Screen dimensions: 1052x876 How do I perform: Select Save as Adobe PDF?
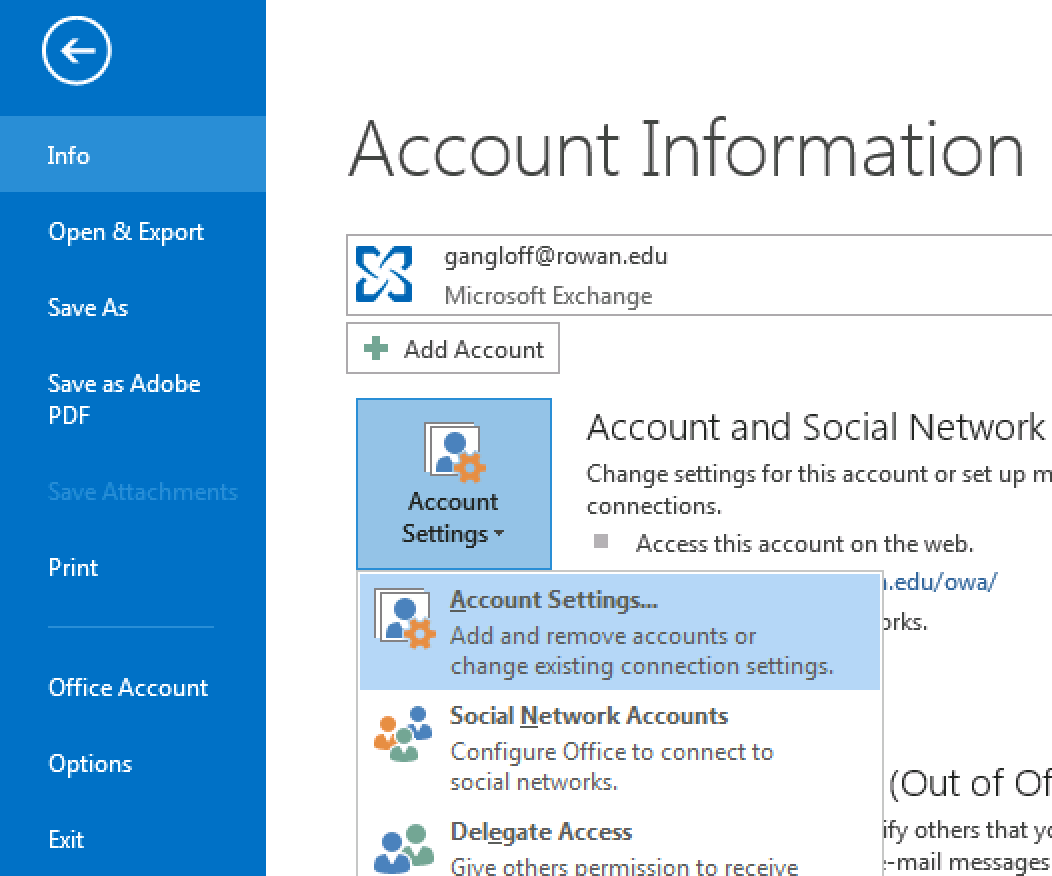[124, 399]
